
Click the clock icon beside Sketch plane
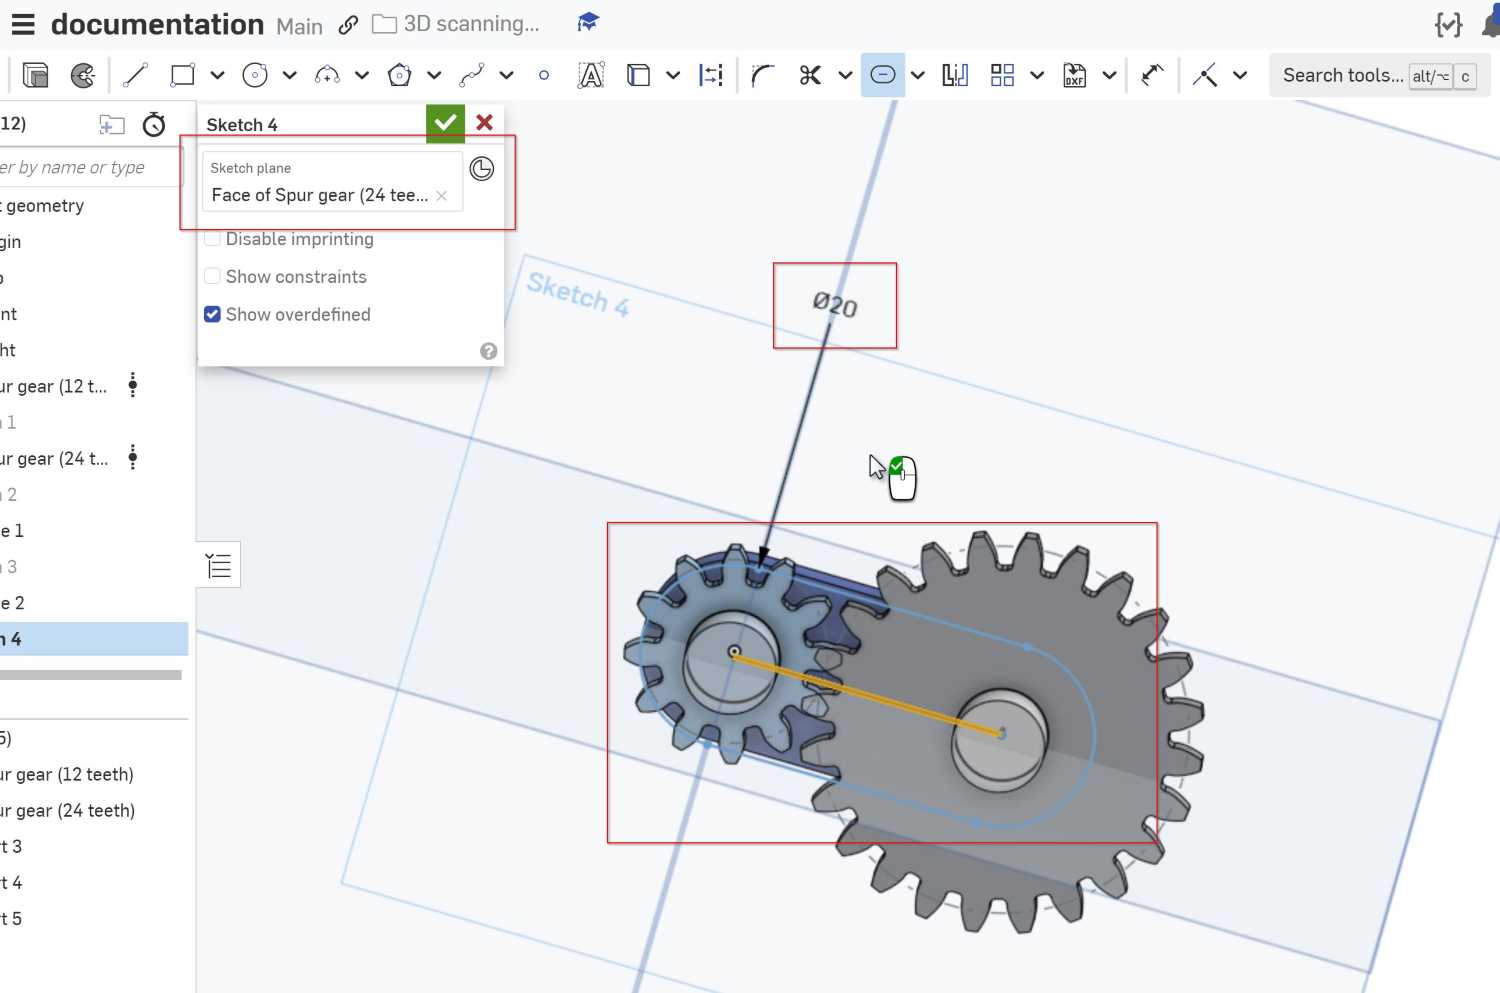[482, 169]
